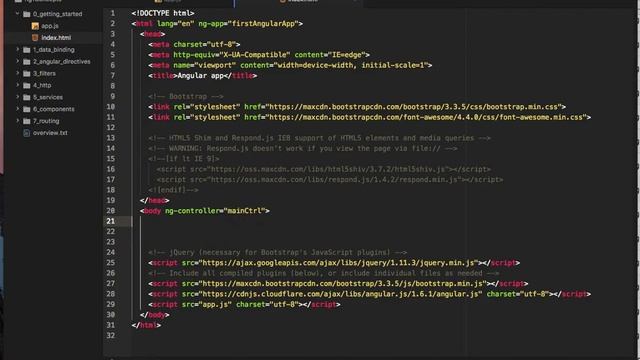Viewport: 640px width, 360px height.
Task: Click line number 21 in the gutter
Action: (x=111, y=221)
